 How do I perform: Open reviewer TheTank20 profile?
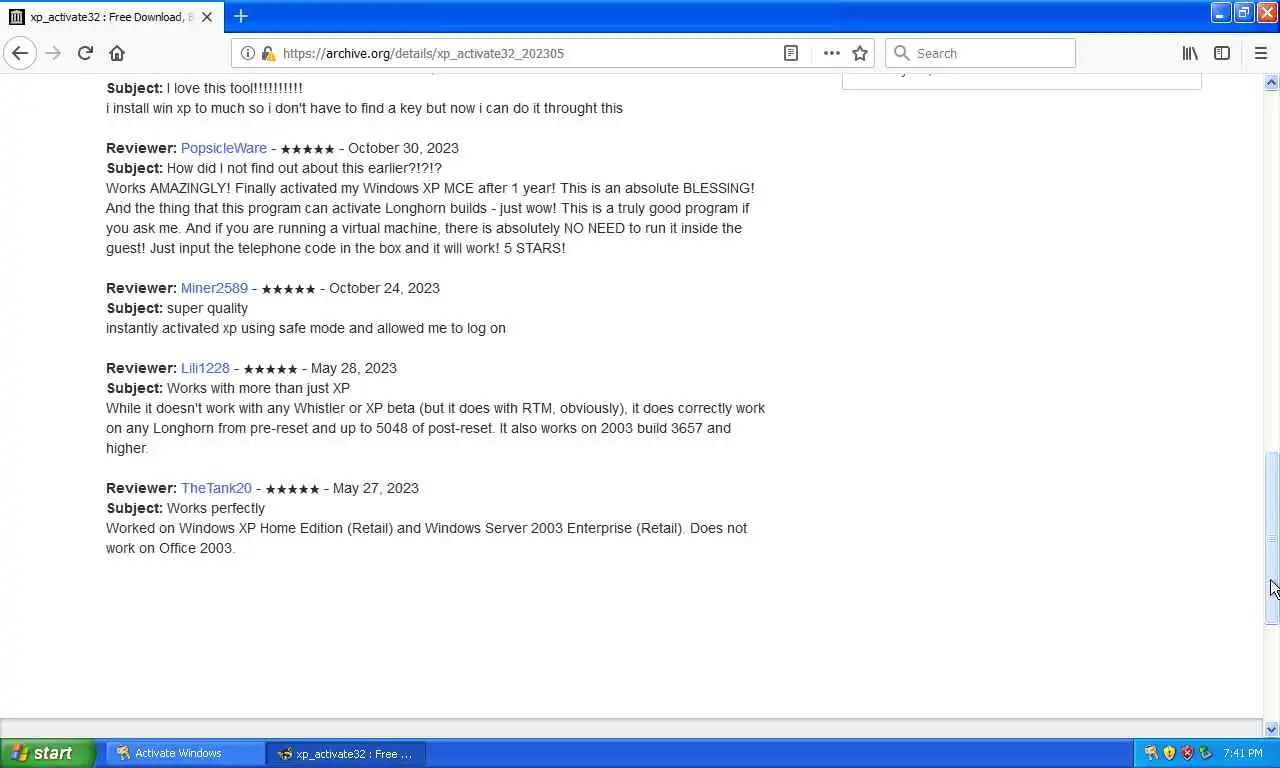216,488
